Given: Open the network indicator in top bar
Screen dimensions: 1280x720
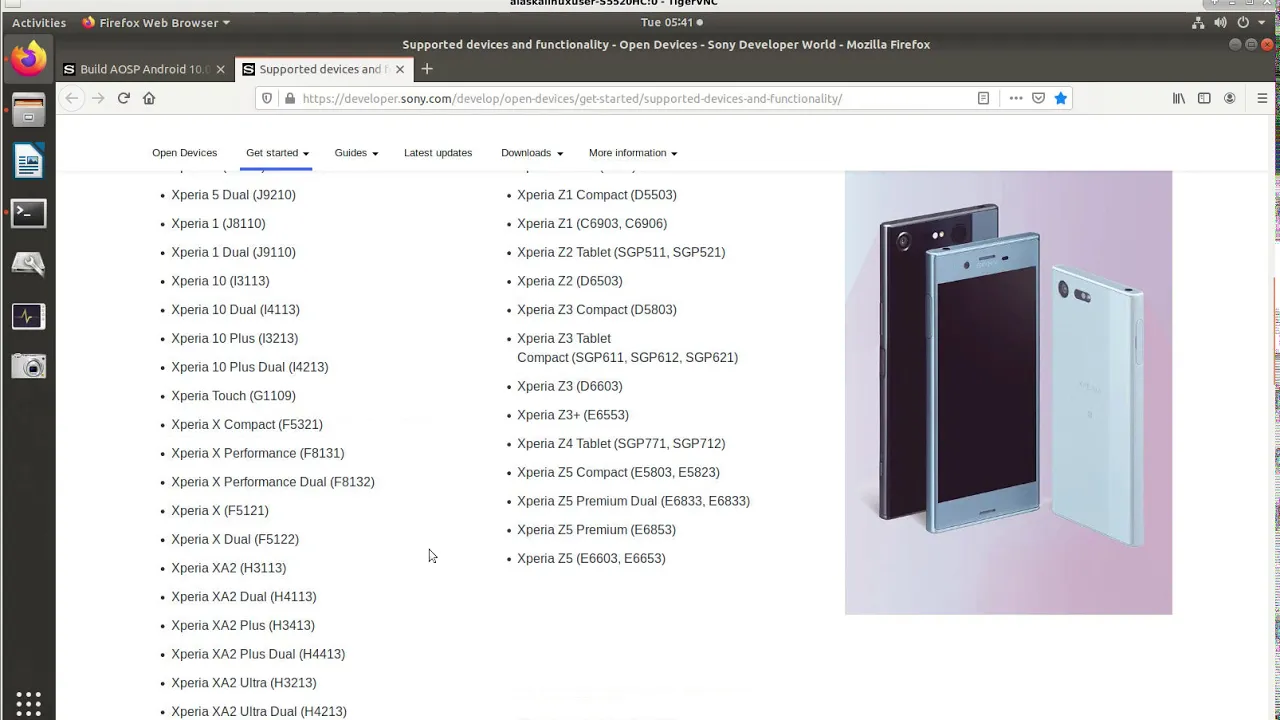Looking at the screenshot, I should (1197, 22).
